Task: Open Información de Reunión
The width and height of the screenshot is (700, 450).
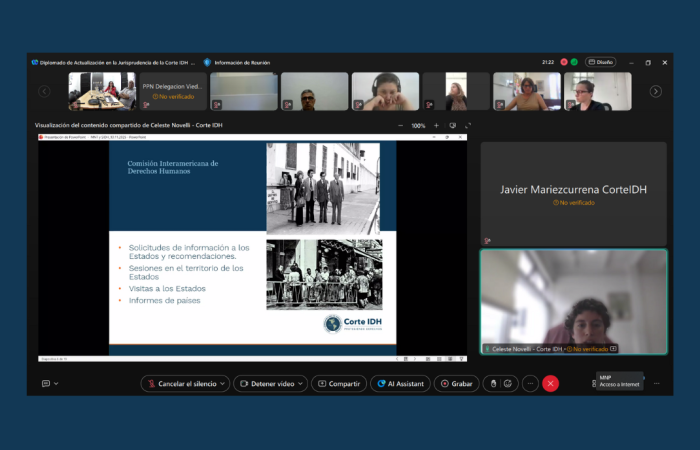Action: click(240, 62)
